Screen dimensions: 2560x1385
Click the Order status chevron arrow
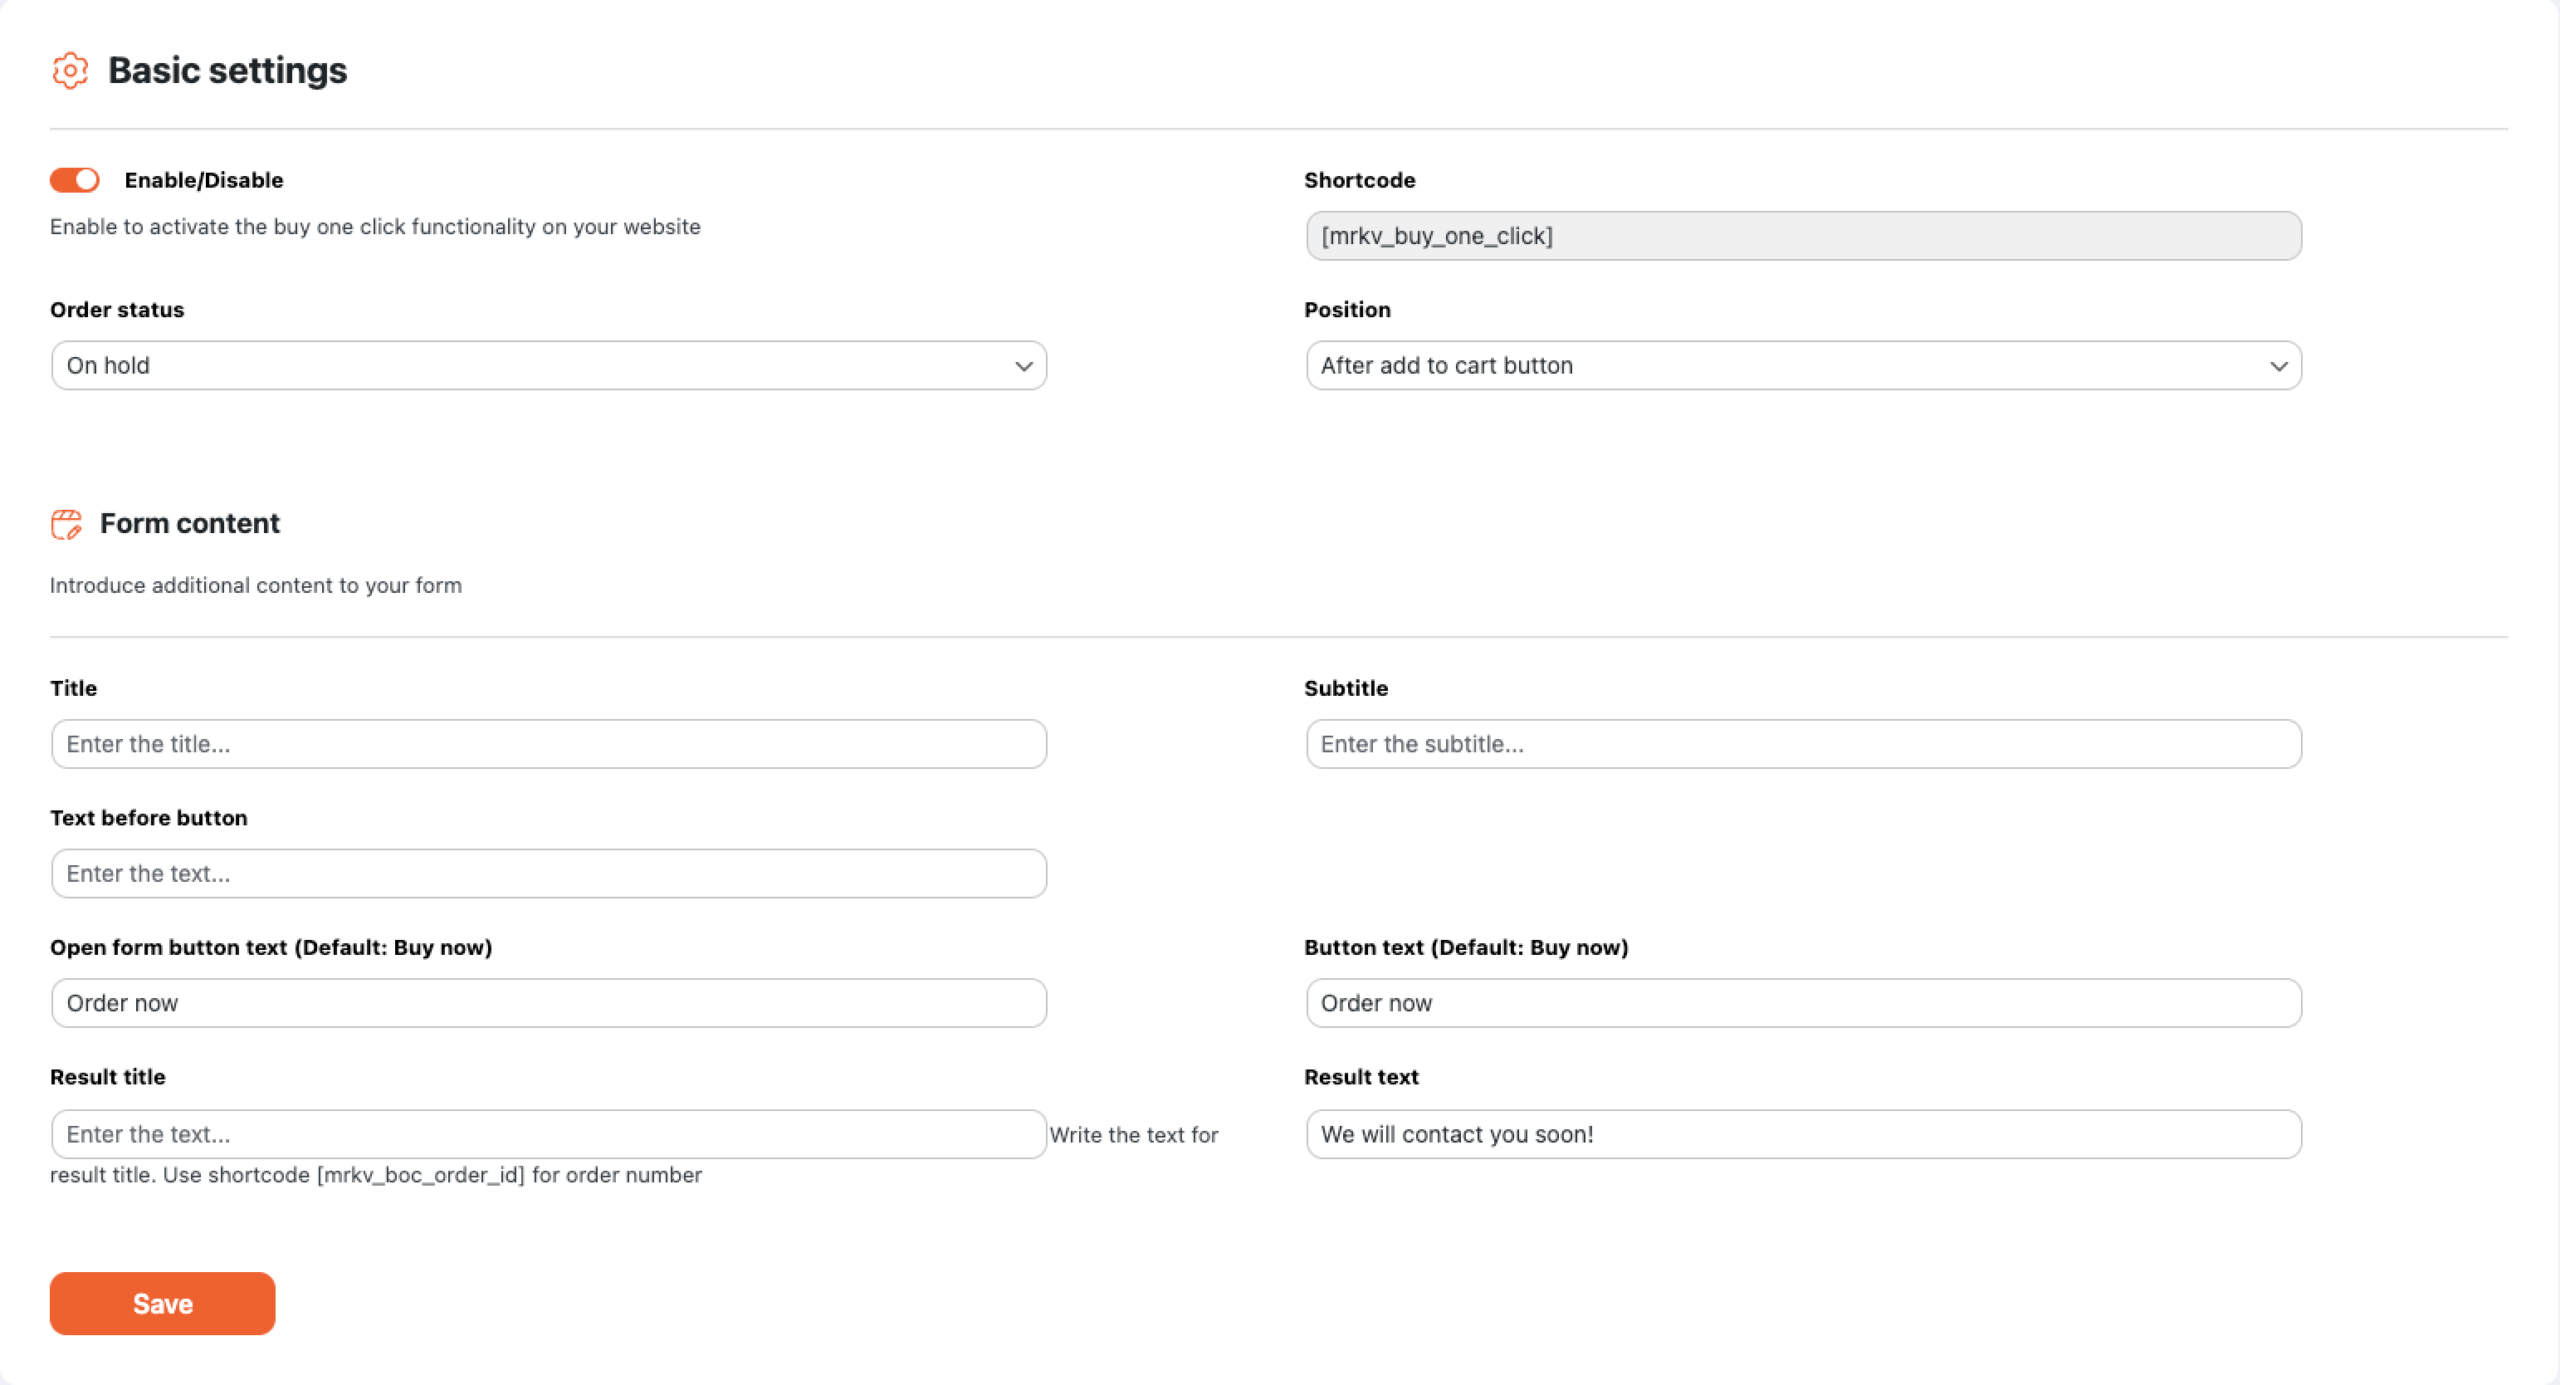pos(1023,366)
